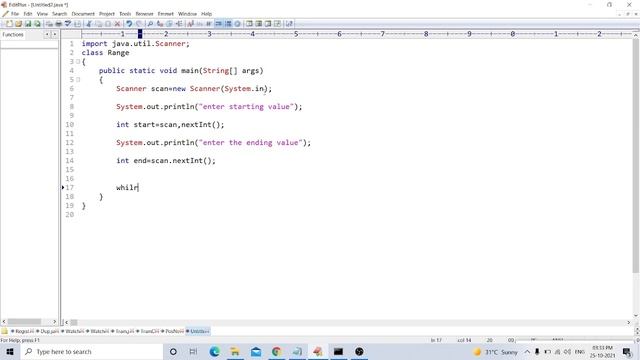Click the 'class Range' code line
The height and width of the screenshot is (360, 640).
click(x=105, y=53)
